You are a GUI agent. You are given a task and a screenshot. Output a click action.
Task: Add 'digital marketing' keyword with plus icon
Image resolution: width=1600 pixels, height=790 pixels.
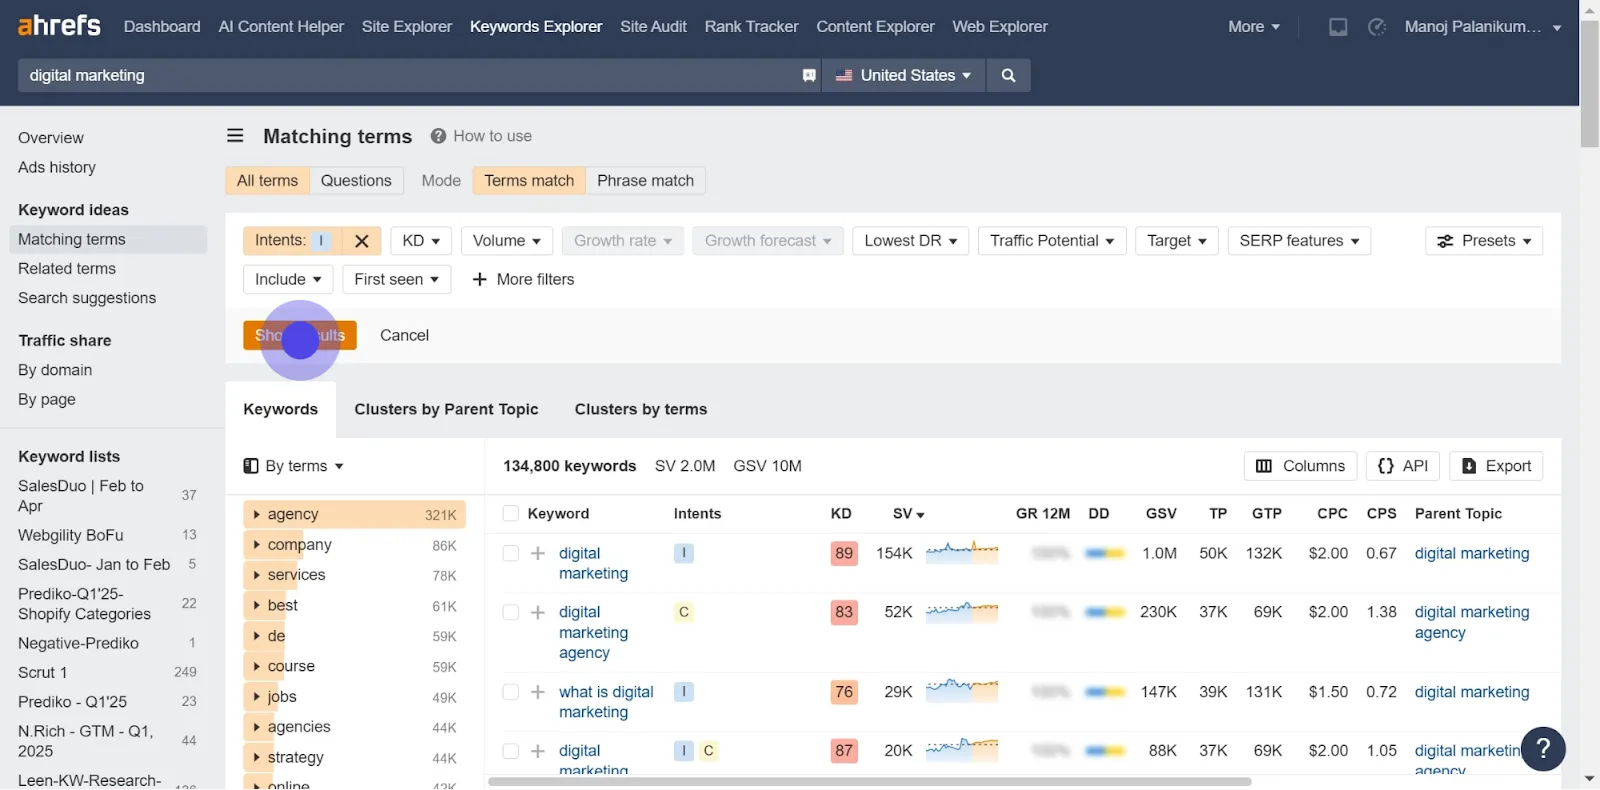click(x=538, y=553)
